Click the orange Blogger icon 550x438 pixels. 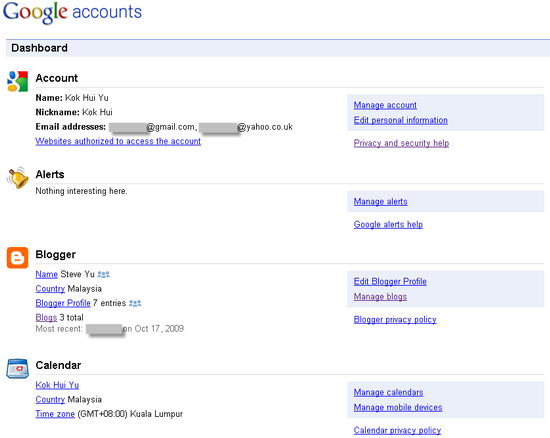pyautogui.click(x=17, y=258)
